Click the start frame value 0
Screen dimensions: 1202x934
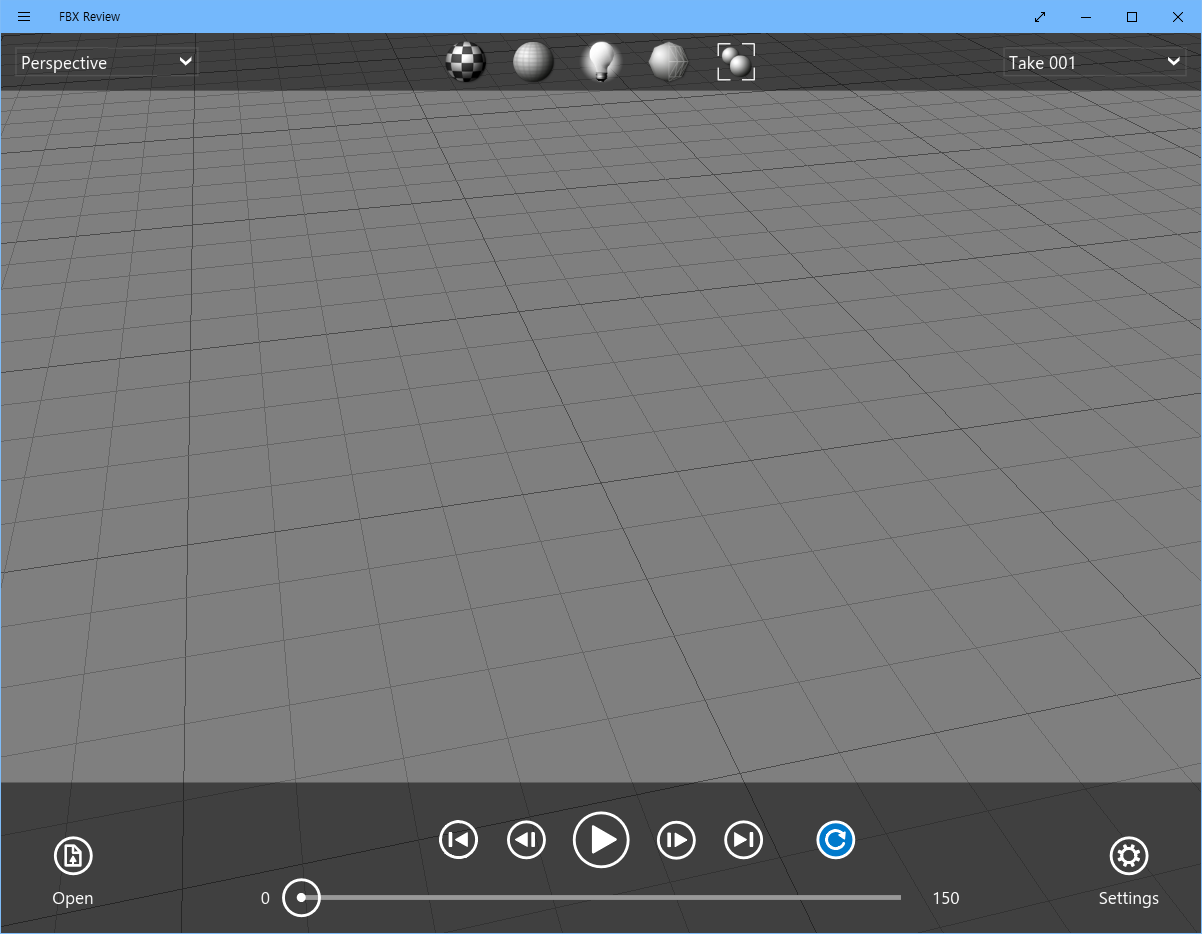(x=265, y=898)
